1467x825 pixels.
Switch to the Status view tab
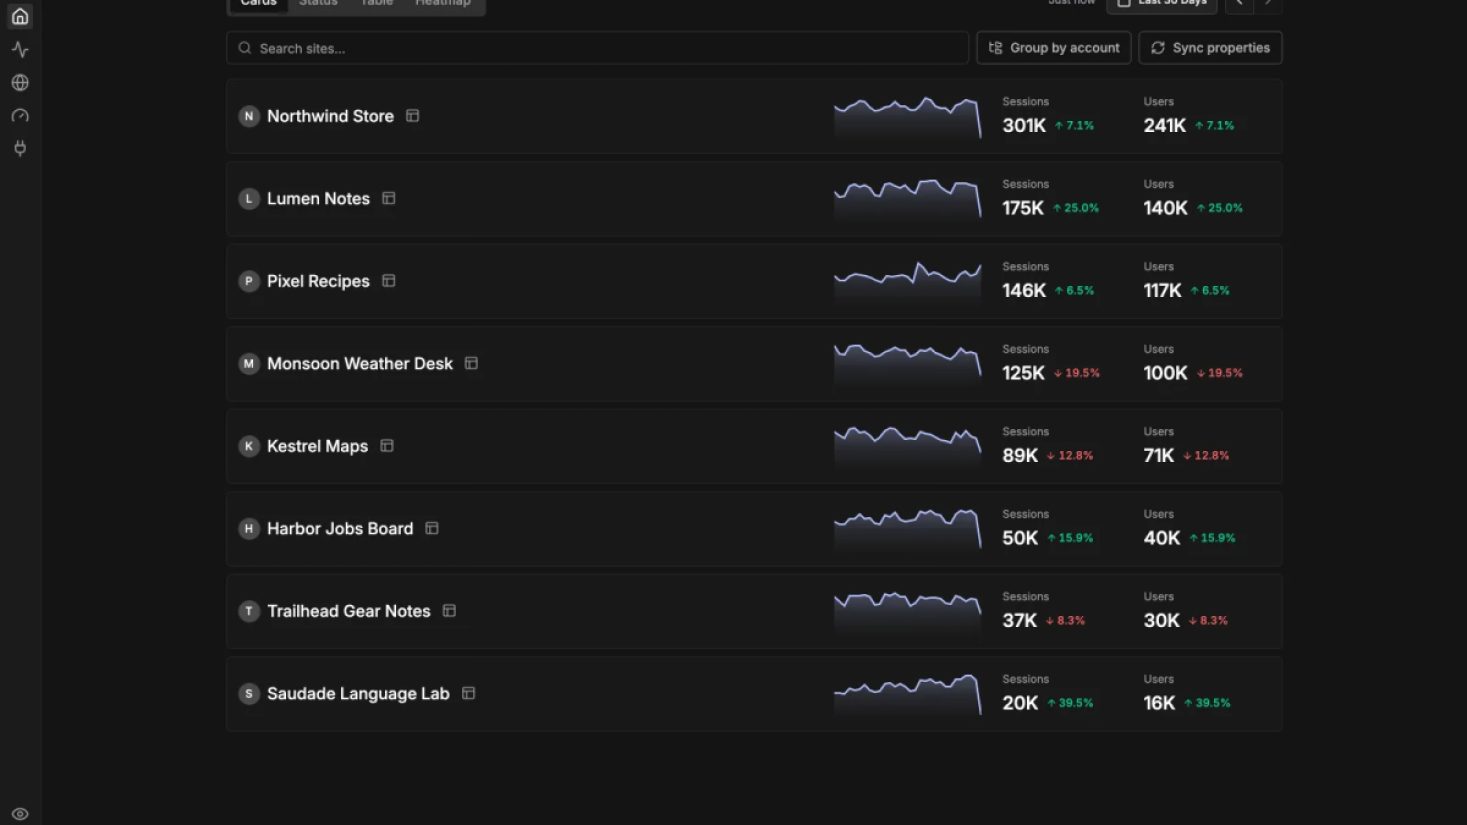(x=318, y=4)
